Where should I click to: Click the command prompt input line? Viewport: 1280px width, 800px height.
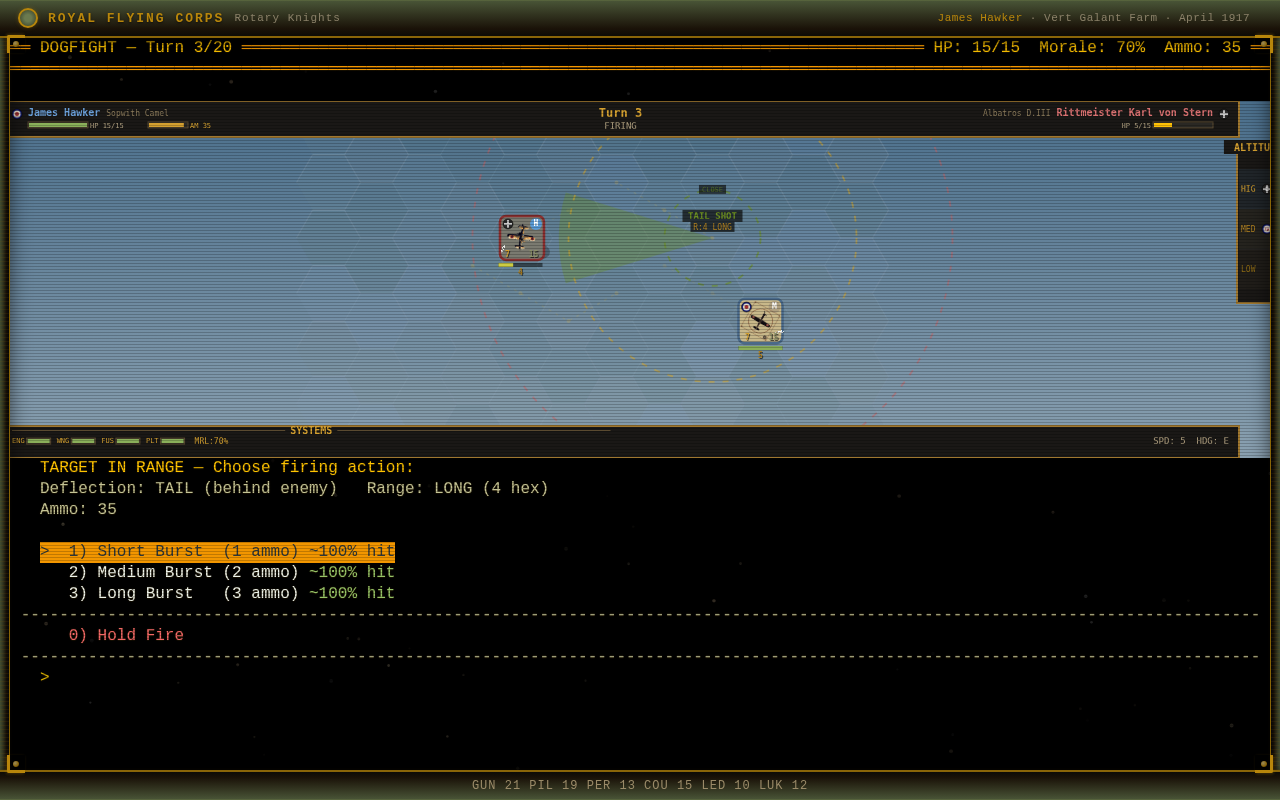(x=640, y=678)
